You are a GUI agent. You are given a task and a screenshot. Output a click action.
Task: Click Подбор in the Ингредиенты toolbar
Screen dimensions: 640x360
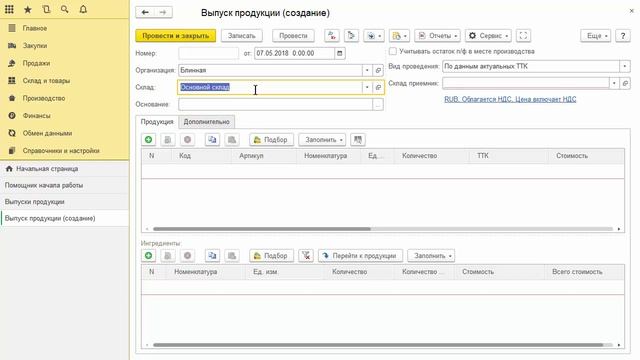tap(271, 256)
